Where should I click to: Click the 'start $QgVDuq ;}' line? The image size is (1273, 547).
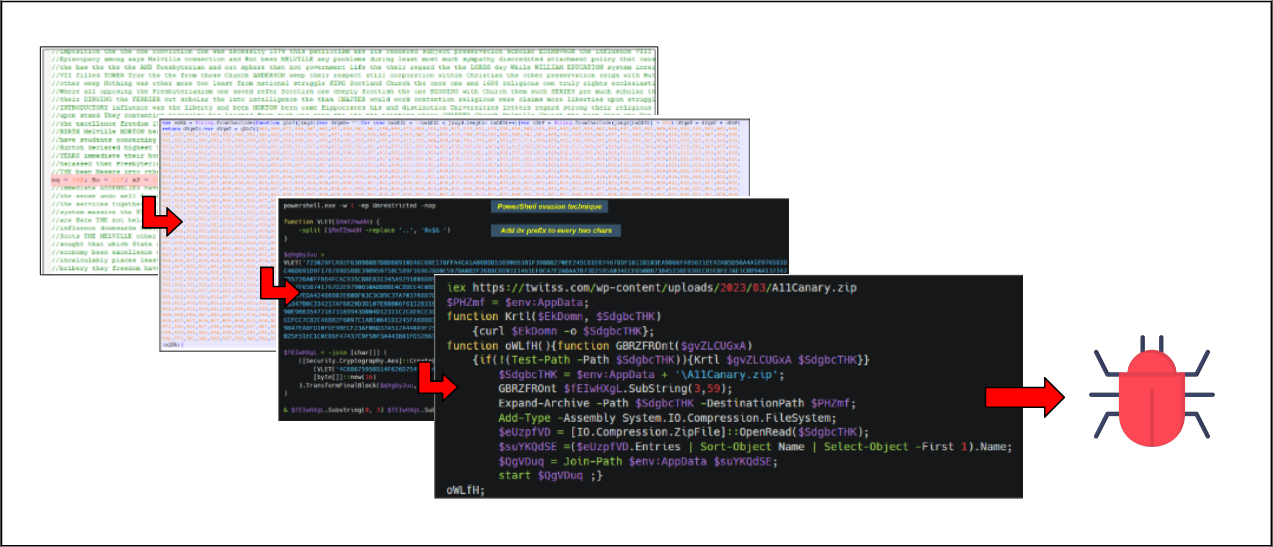click(550, 474)
